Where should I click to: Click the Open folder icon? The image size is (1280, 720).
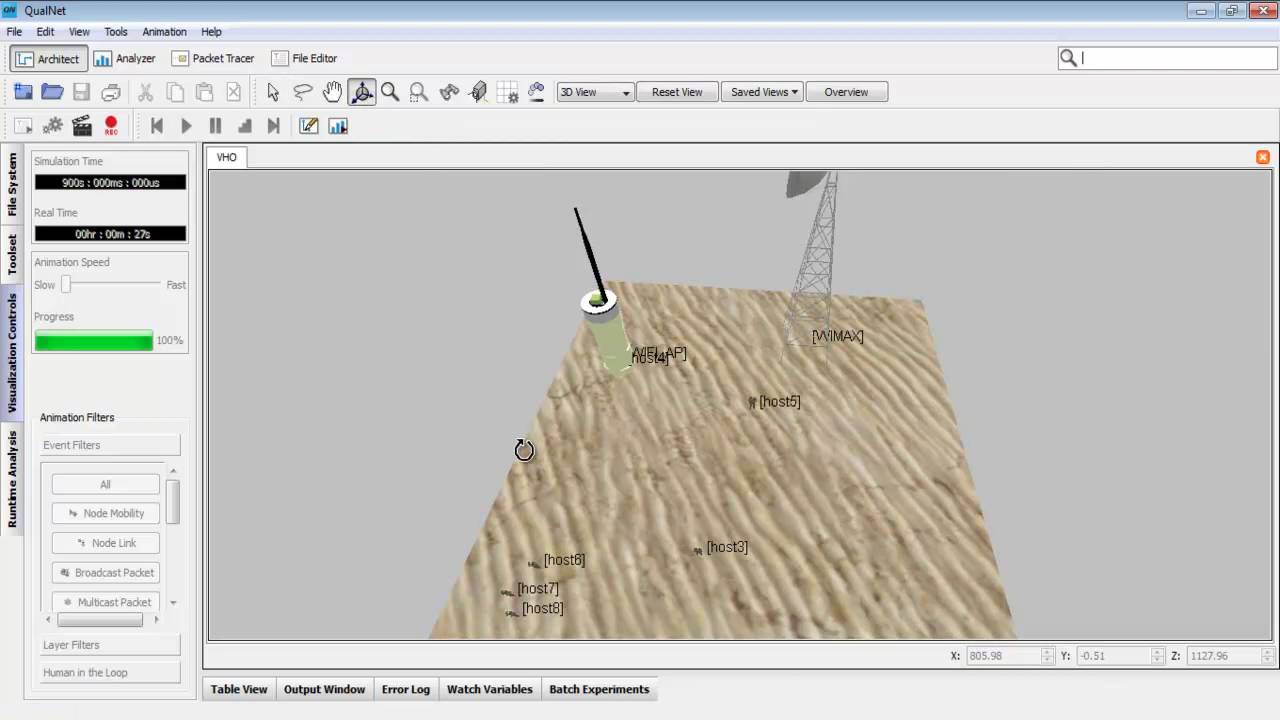(52, 92)
